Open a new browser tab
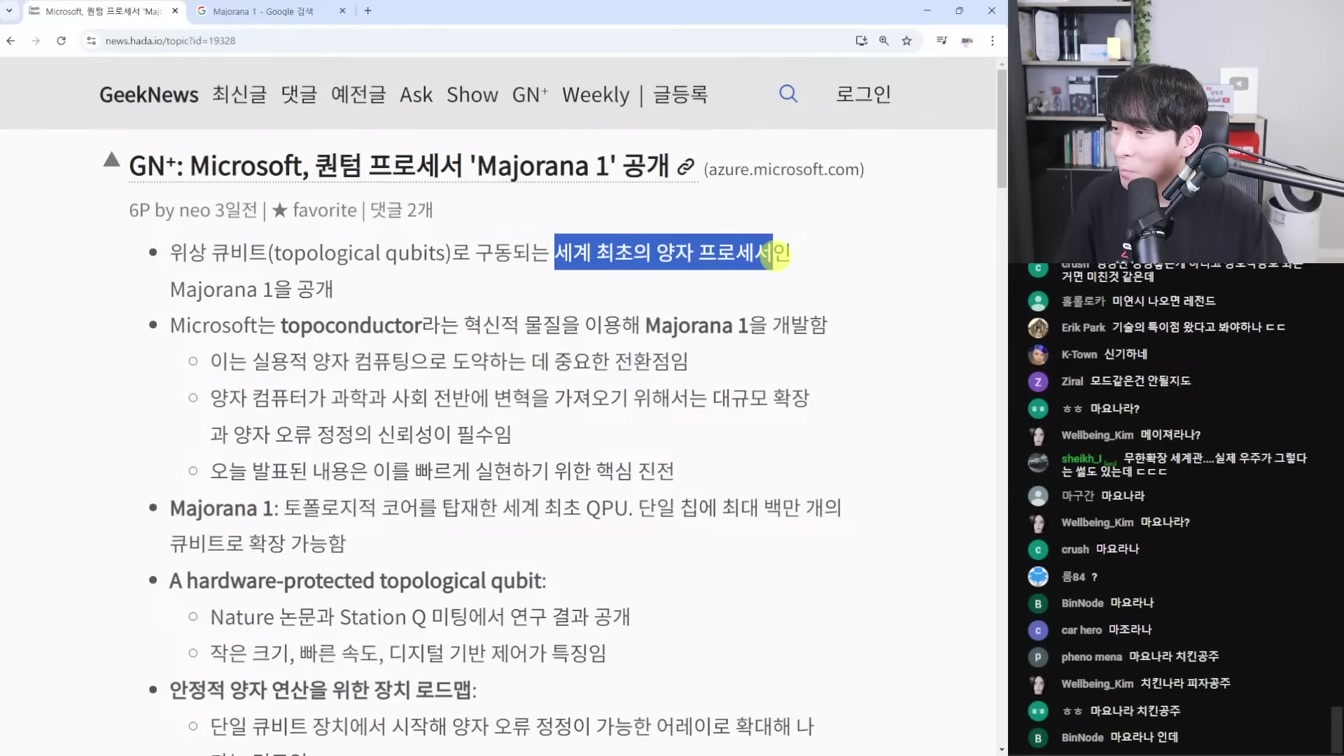 pos(368,11)
